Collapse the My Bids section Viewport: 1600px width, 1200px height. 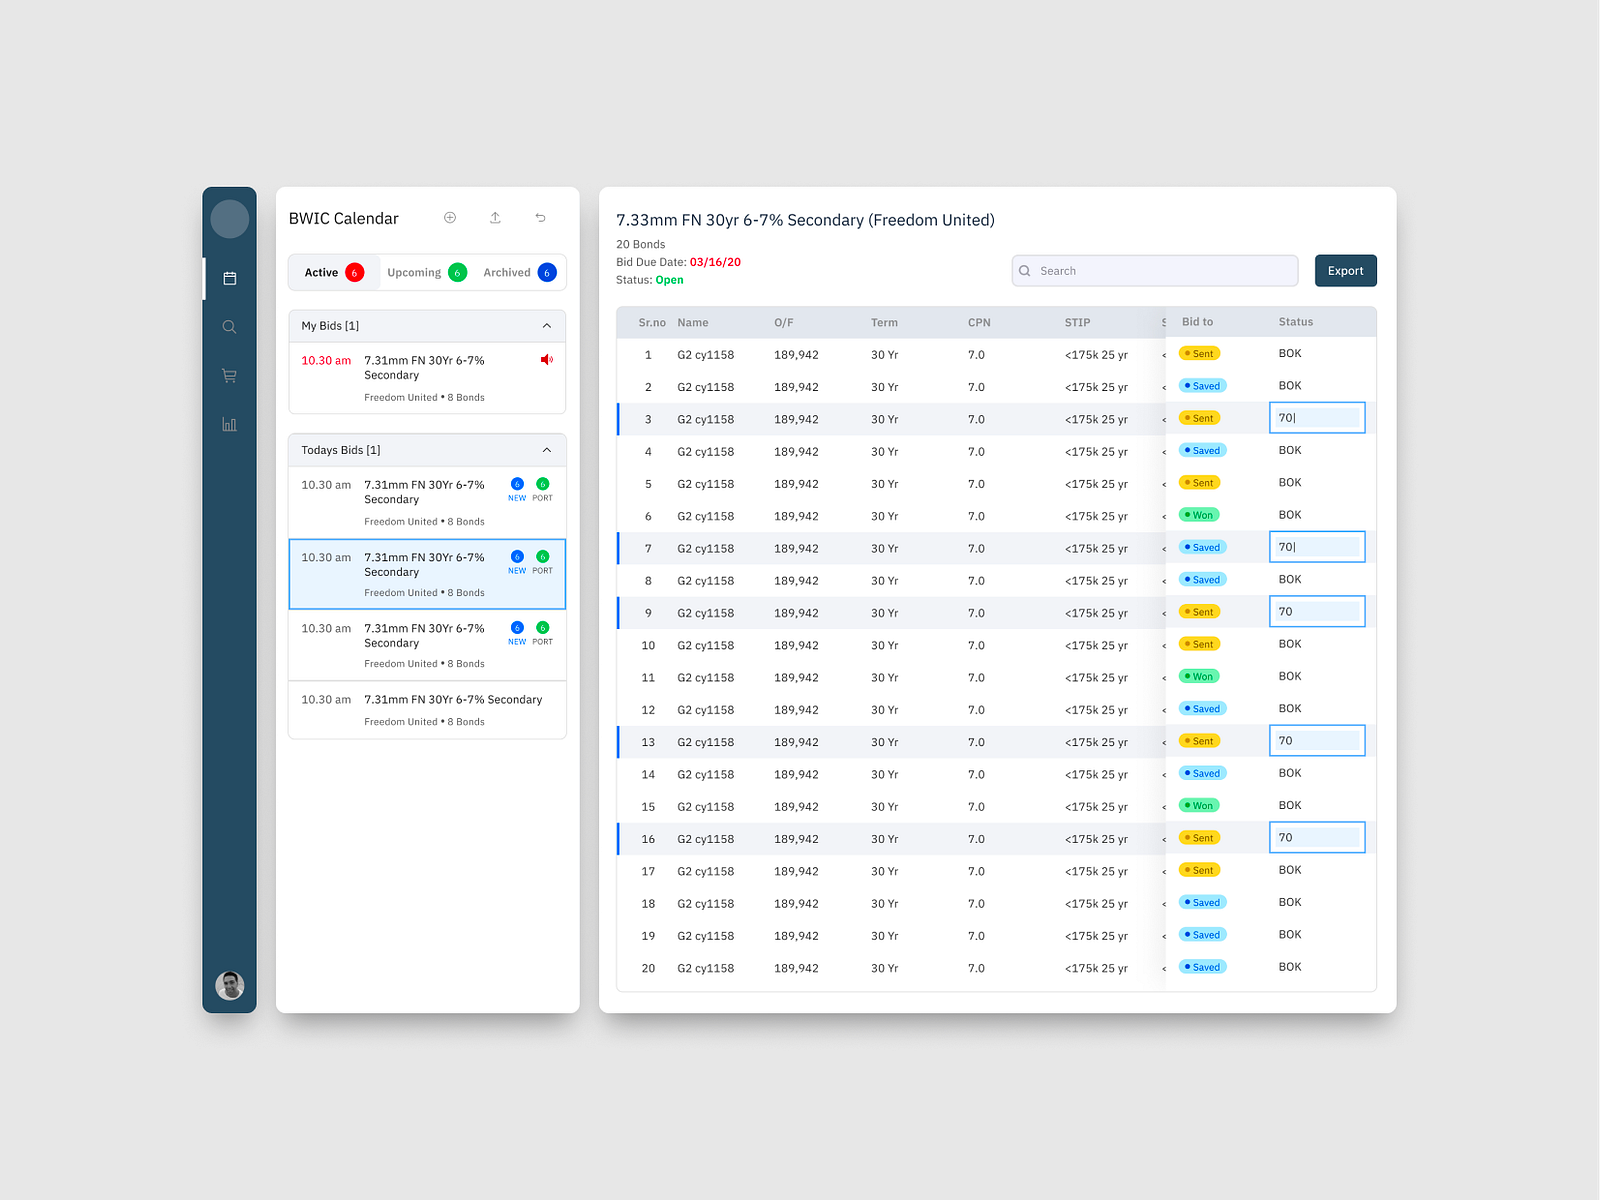[547, 325]
